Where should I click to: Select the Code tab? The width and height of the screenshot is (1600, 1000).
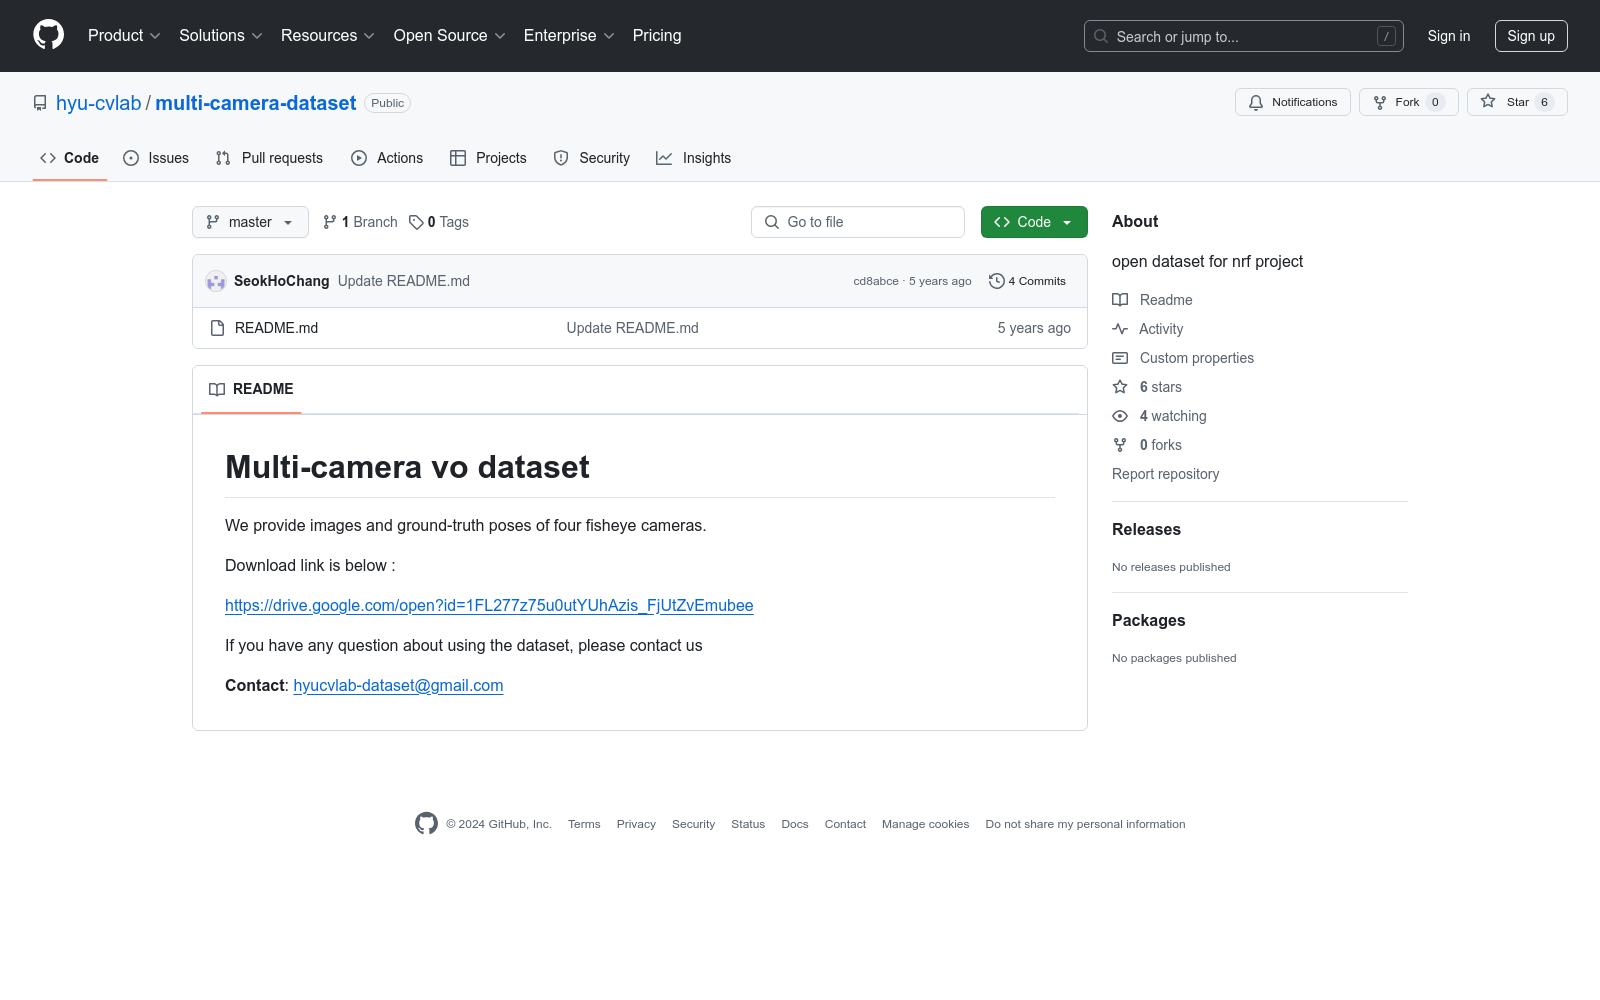point(70,158)
